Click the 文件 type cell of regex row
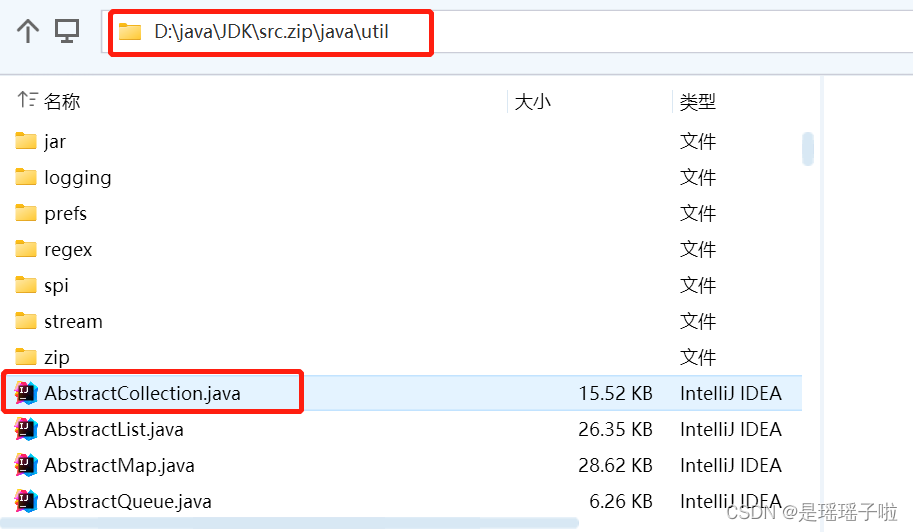913x532 pixels. [698, 250]
